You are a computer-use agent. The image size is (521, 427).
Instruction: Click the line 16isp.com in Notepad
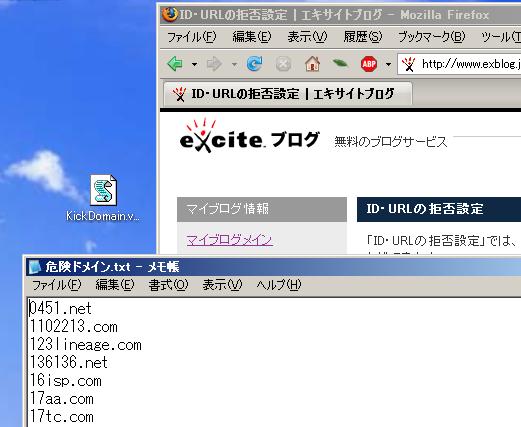[x=65, y=381]
